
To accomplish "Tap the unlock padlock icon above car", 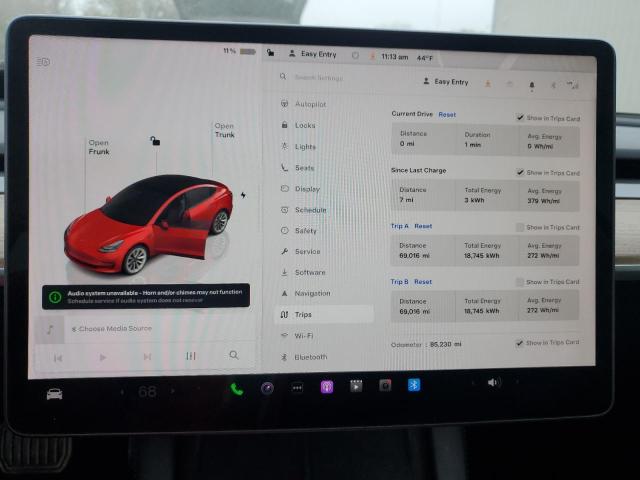I will [155, 141].
